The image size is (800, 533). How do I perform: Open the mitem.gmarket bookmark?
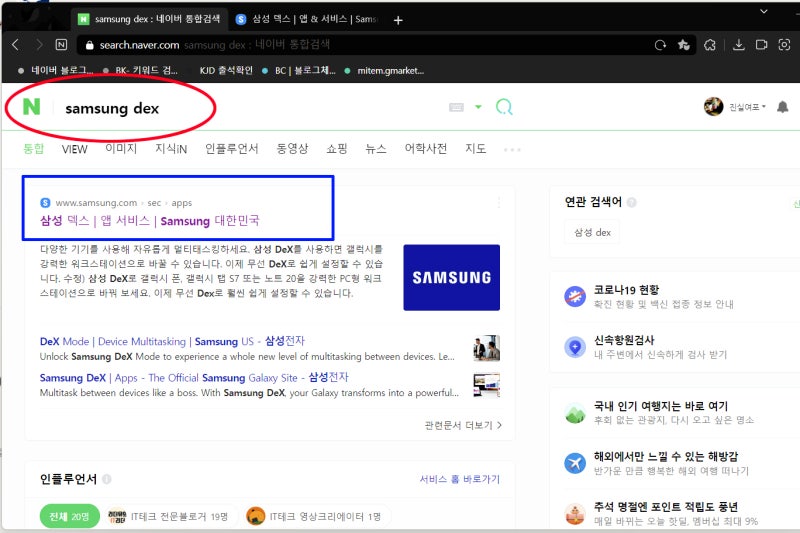click(x=384, y=70)
